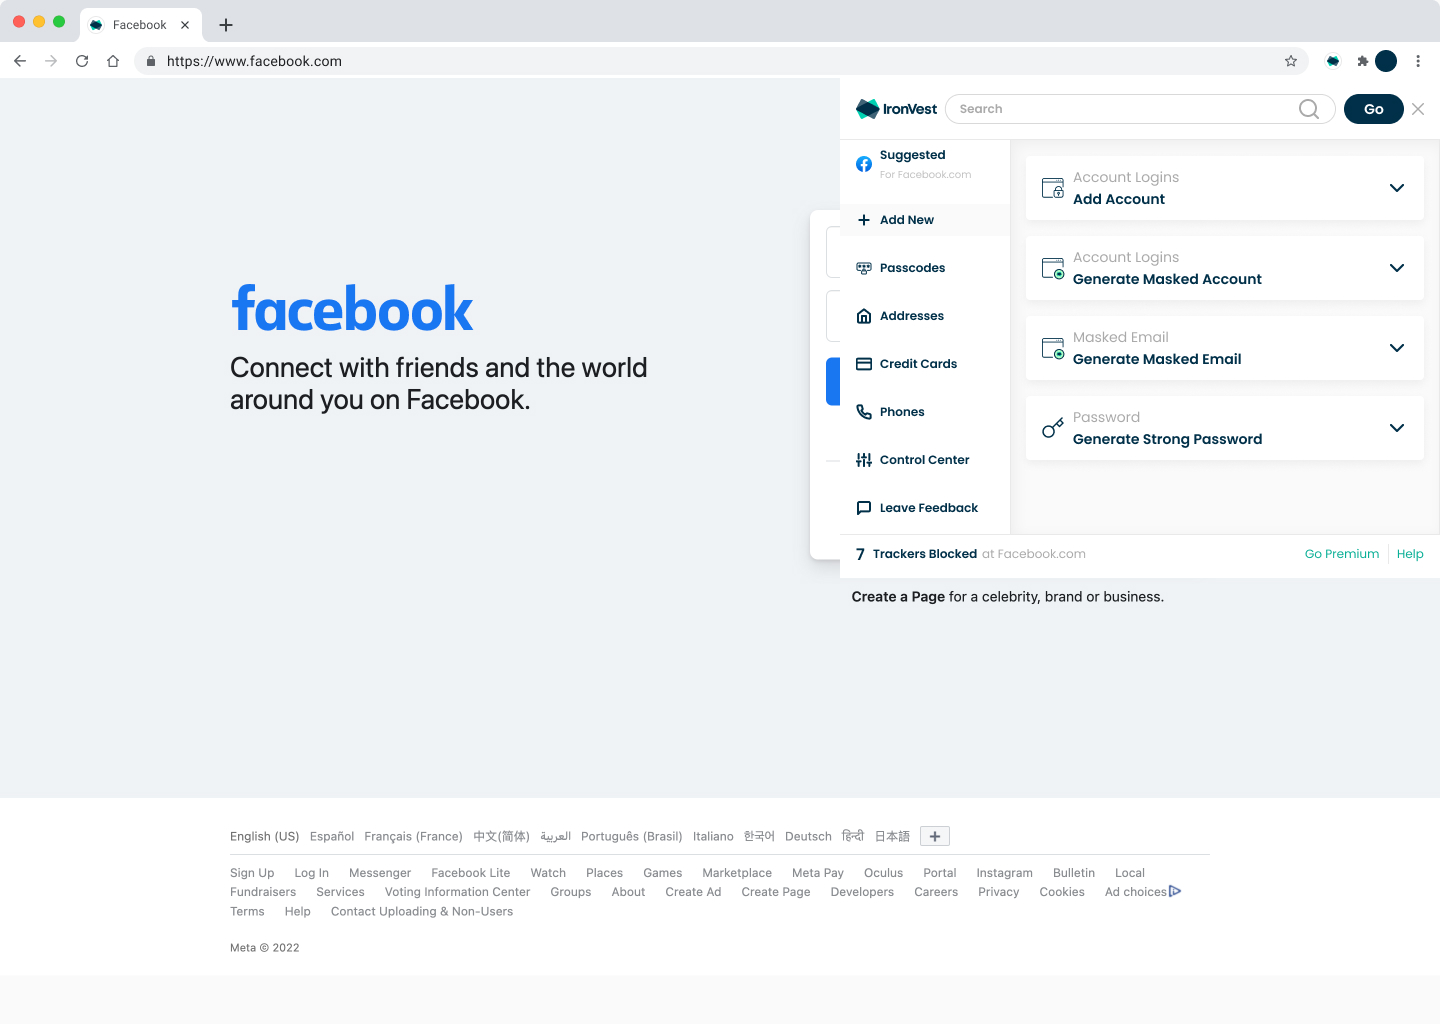Open Phones in IronVest sidebar
1440x1024 pixels.
click(925, 412)
